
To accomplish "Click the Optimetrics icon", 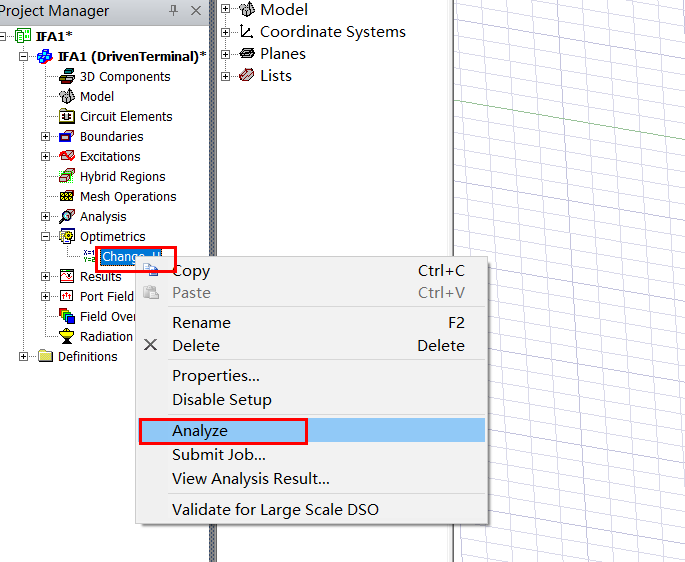I will pyautogui.click(x=67, y=236).
